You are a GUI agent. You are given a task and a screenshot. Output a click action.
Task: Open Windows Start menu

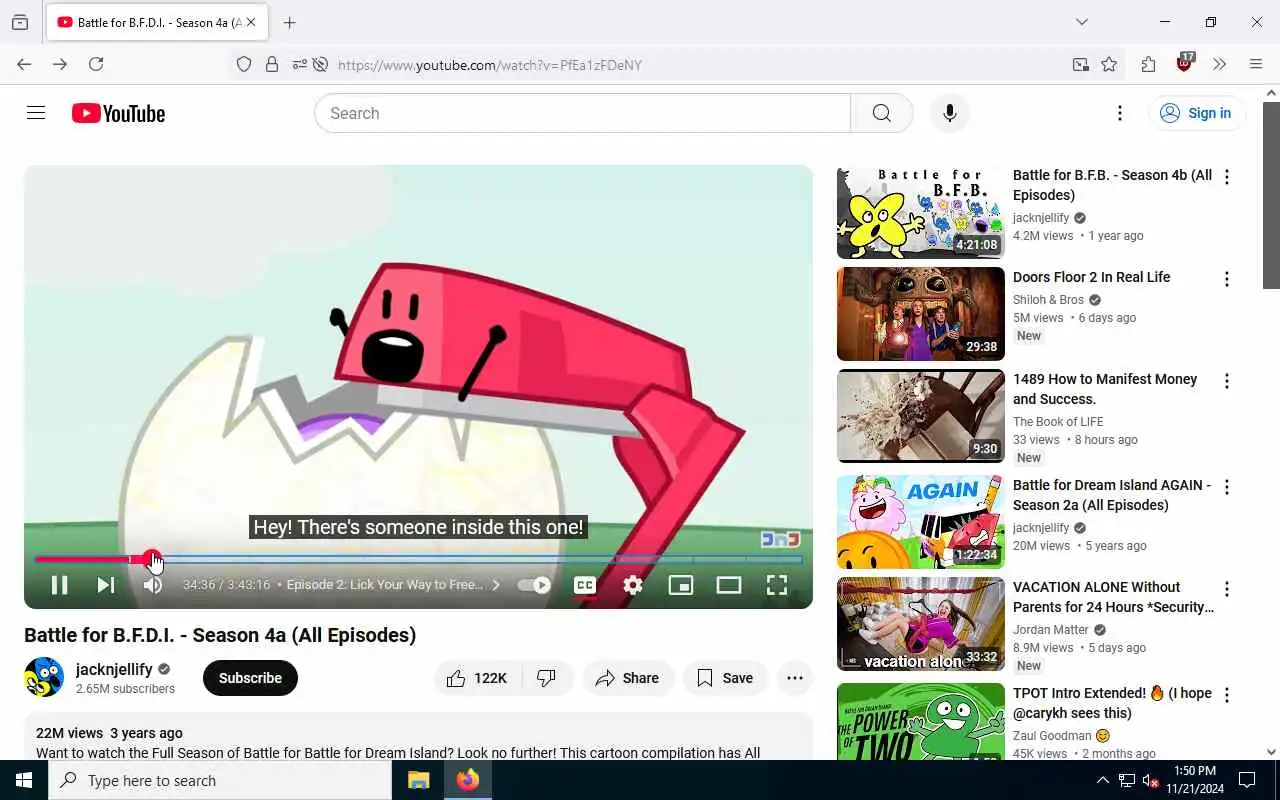pos(24,780)
